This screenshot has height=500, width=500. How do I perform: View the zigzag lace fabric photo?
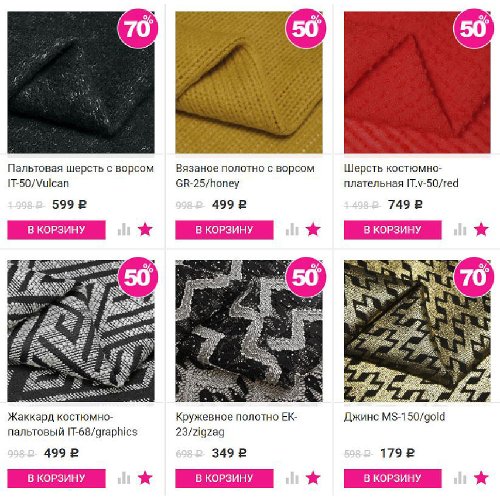249,331
